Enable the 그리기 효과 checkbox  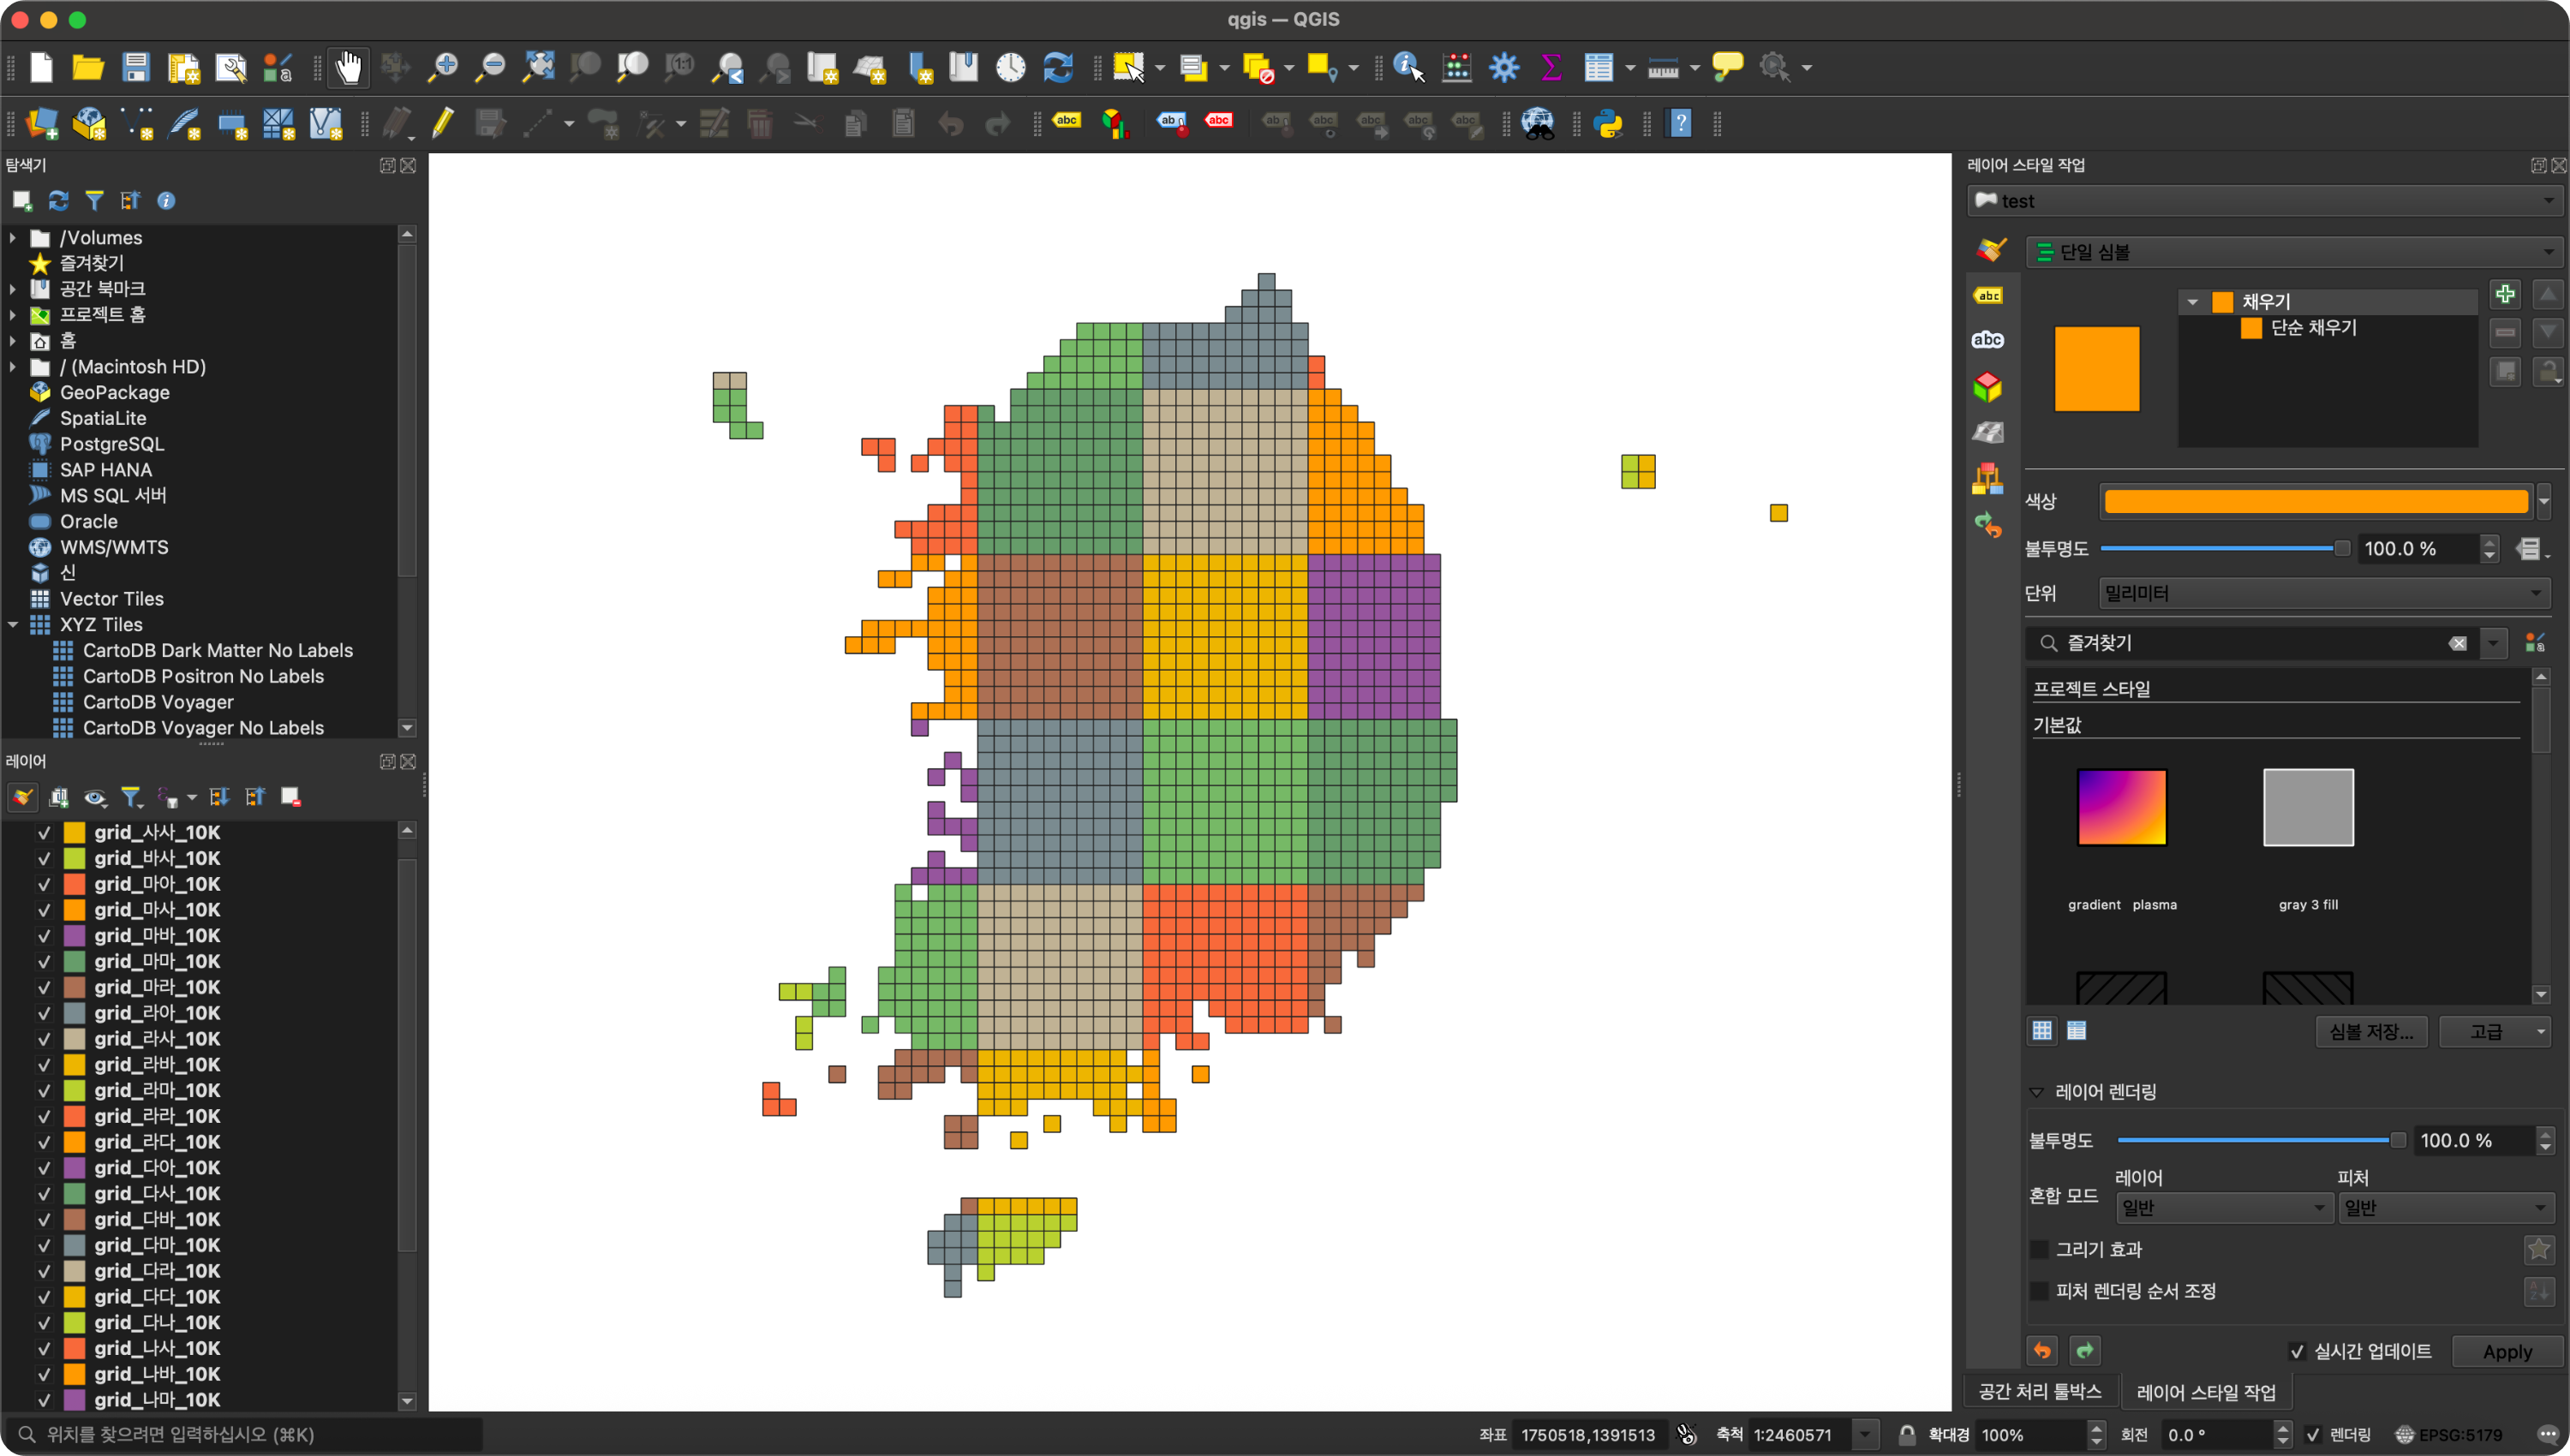pos(2039,1249)
